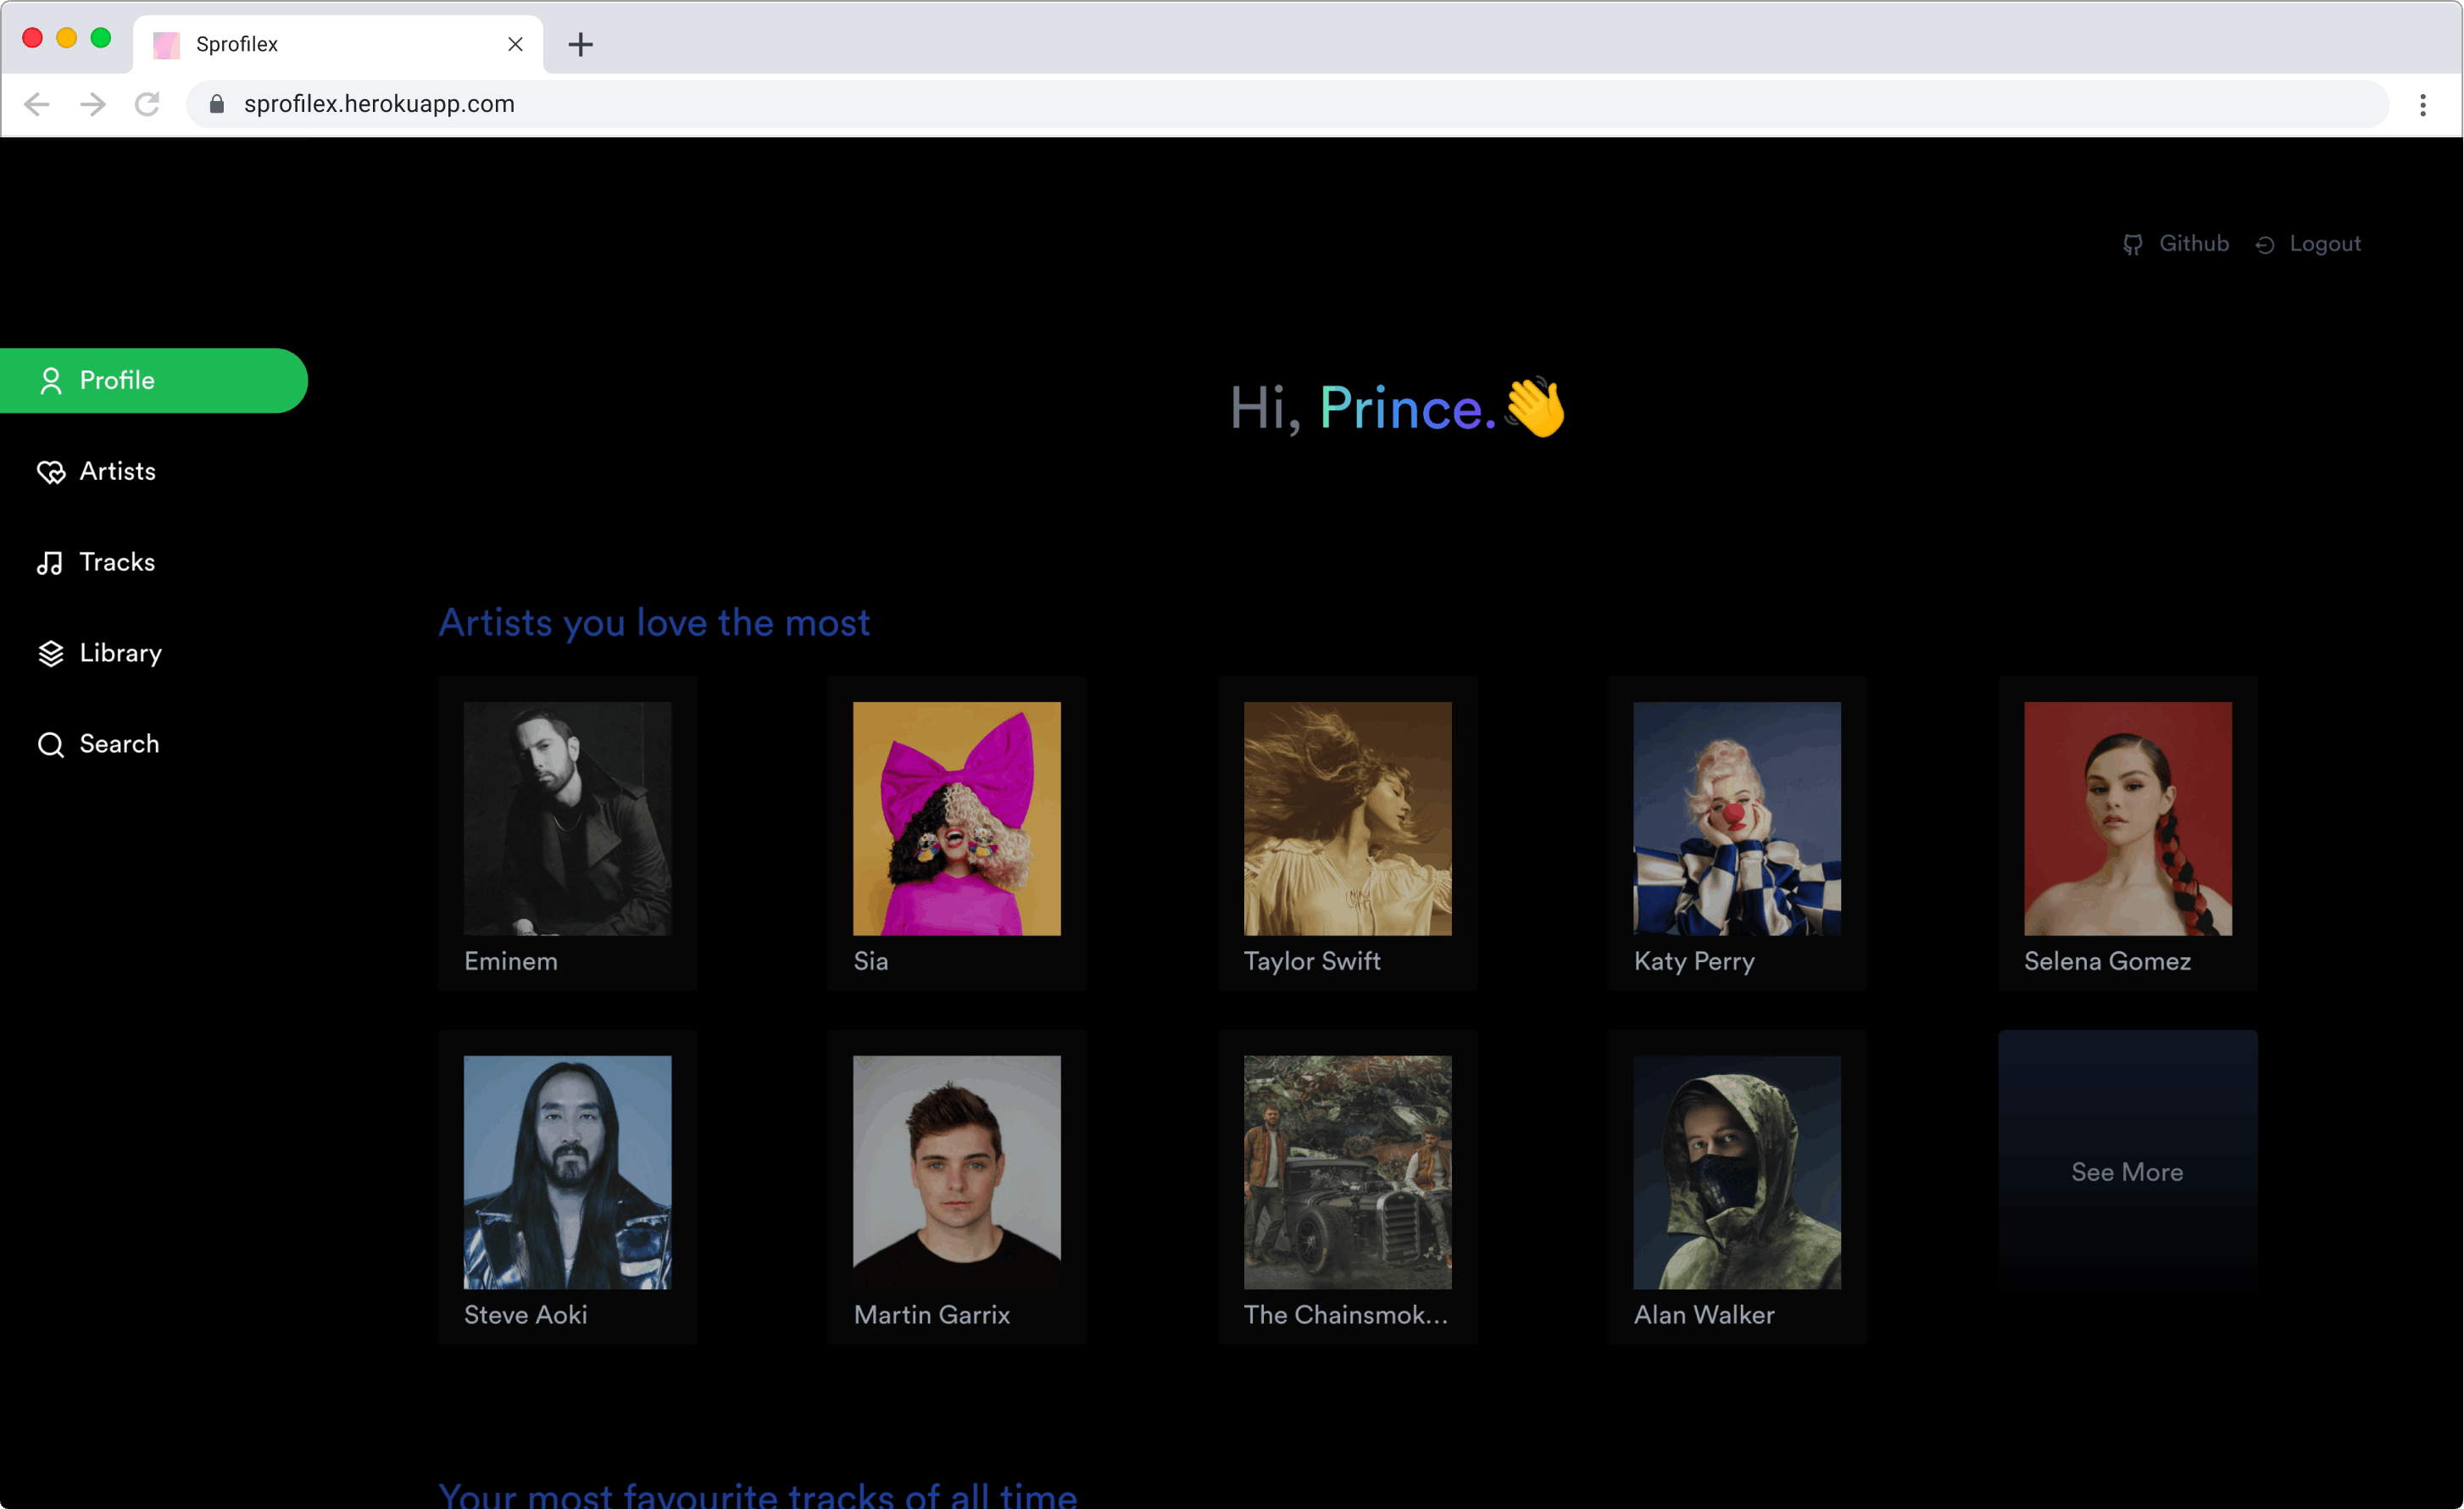Click the browser forward arrow
The image size is (2464, 1509).
pyautogui.click(x=93, y=104)
